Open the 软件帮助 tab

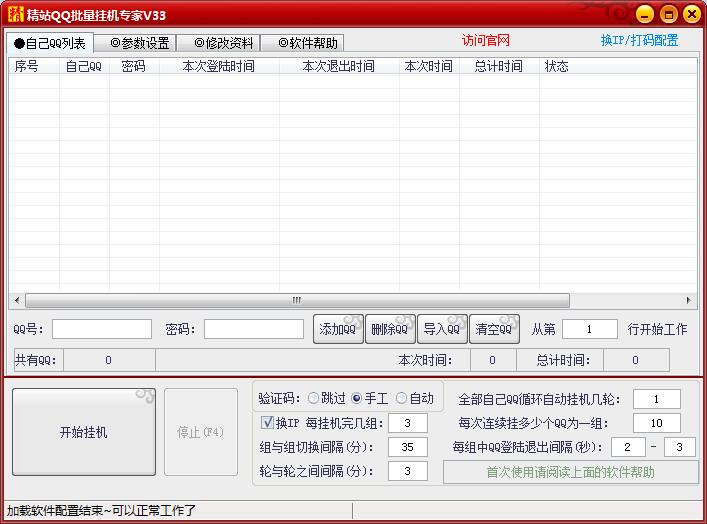303,43
